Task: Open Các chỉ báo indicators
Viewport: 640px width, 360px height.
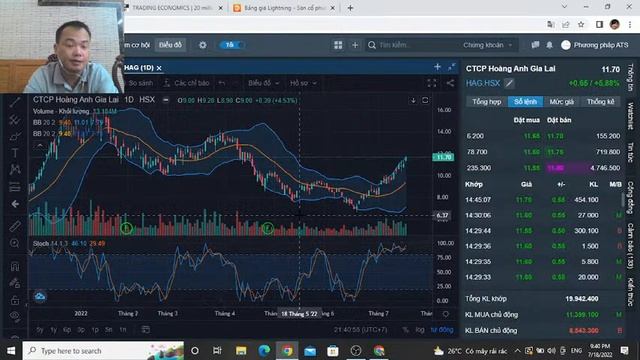Action: [186, 83]
